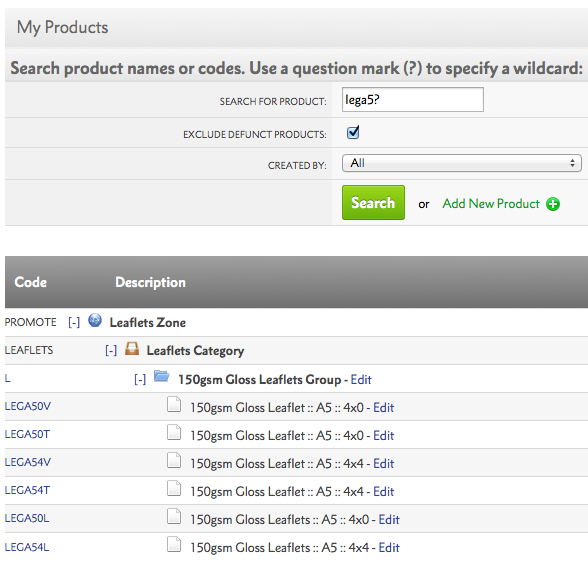The image size is (588, 570).
Task: Click the document icon in the LEGA54L row
Action: tap(174, 544)
